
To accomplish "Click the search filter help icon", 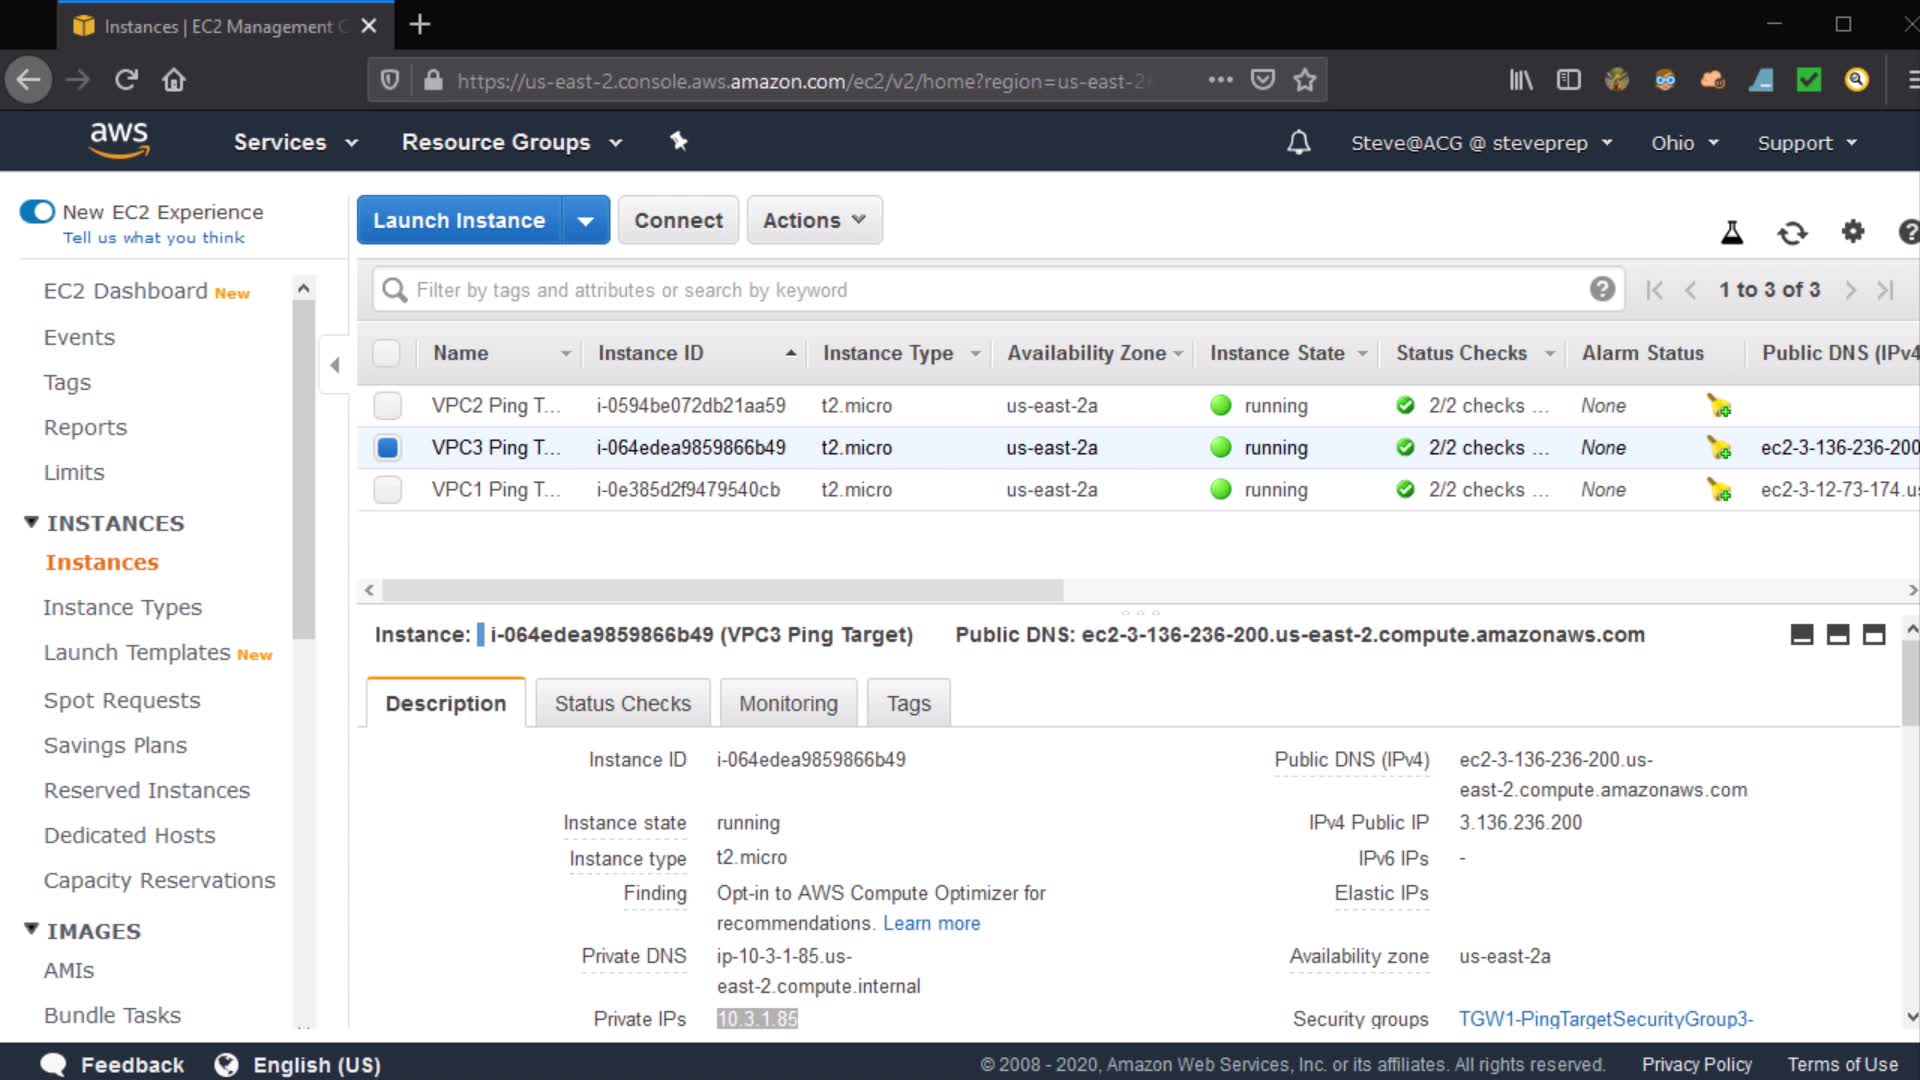I will (x=1602, y=290).
